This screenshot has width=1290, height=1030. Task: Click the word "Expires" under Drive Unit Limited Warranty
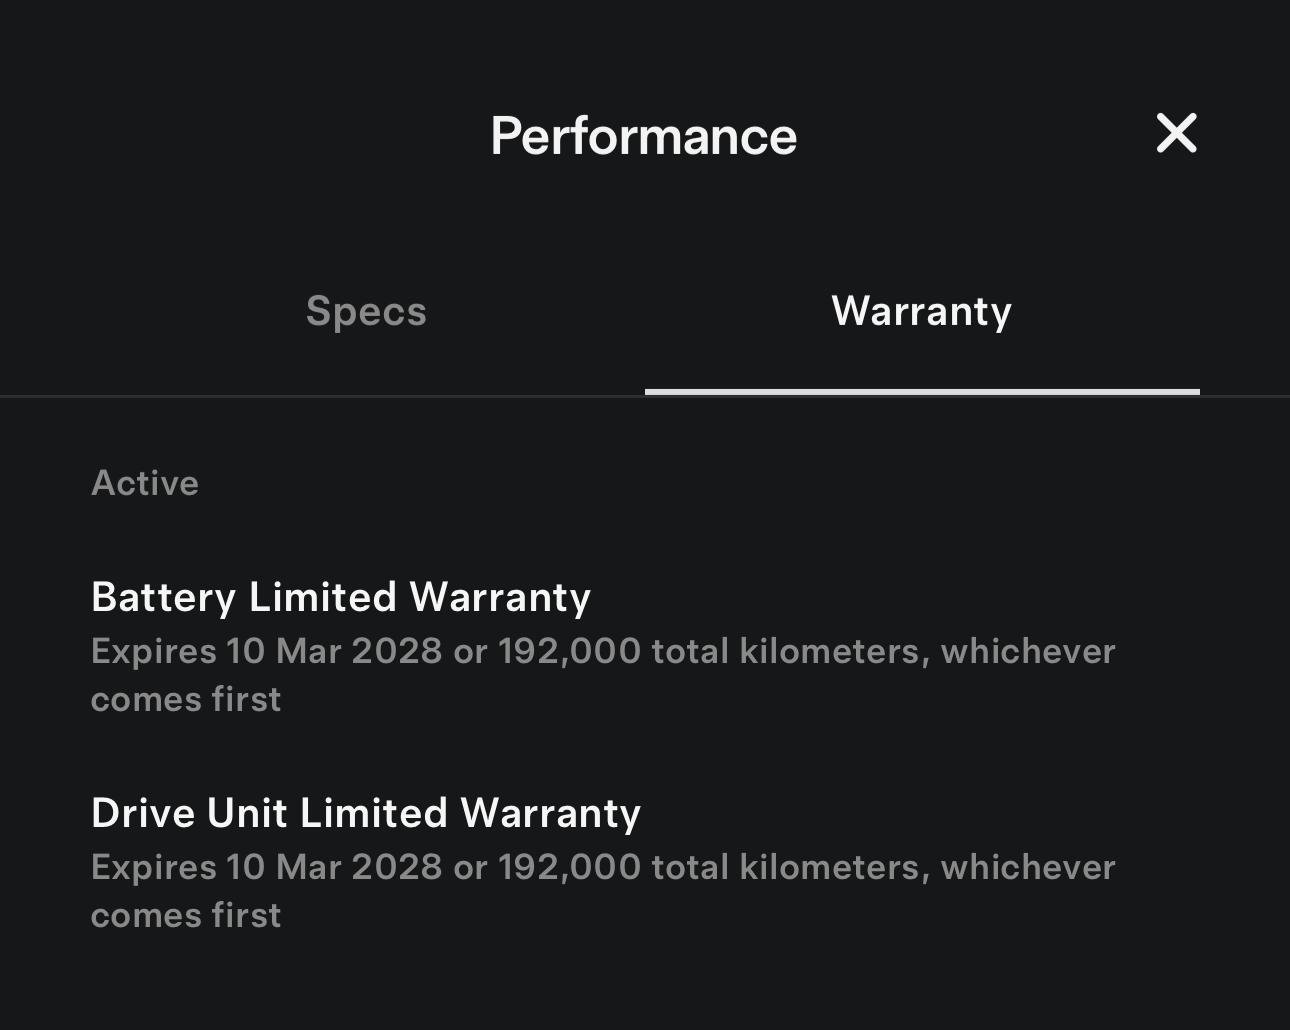[x=154, y=867]
